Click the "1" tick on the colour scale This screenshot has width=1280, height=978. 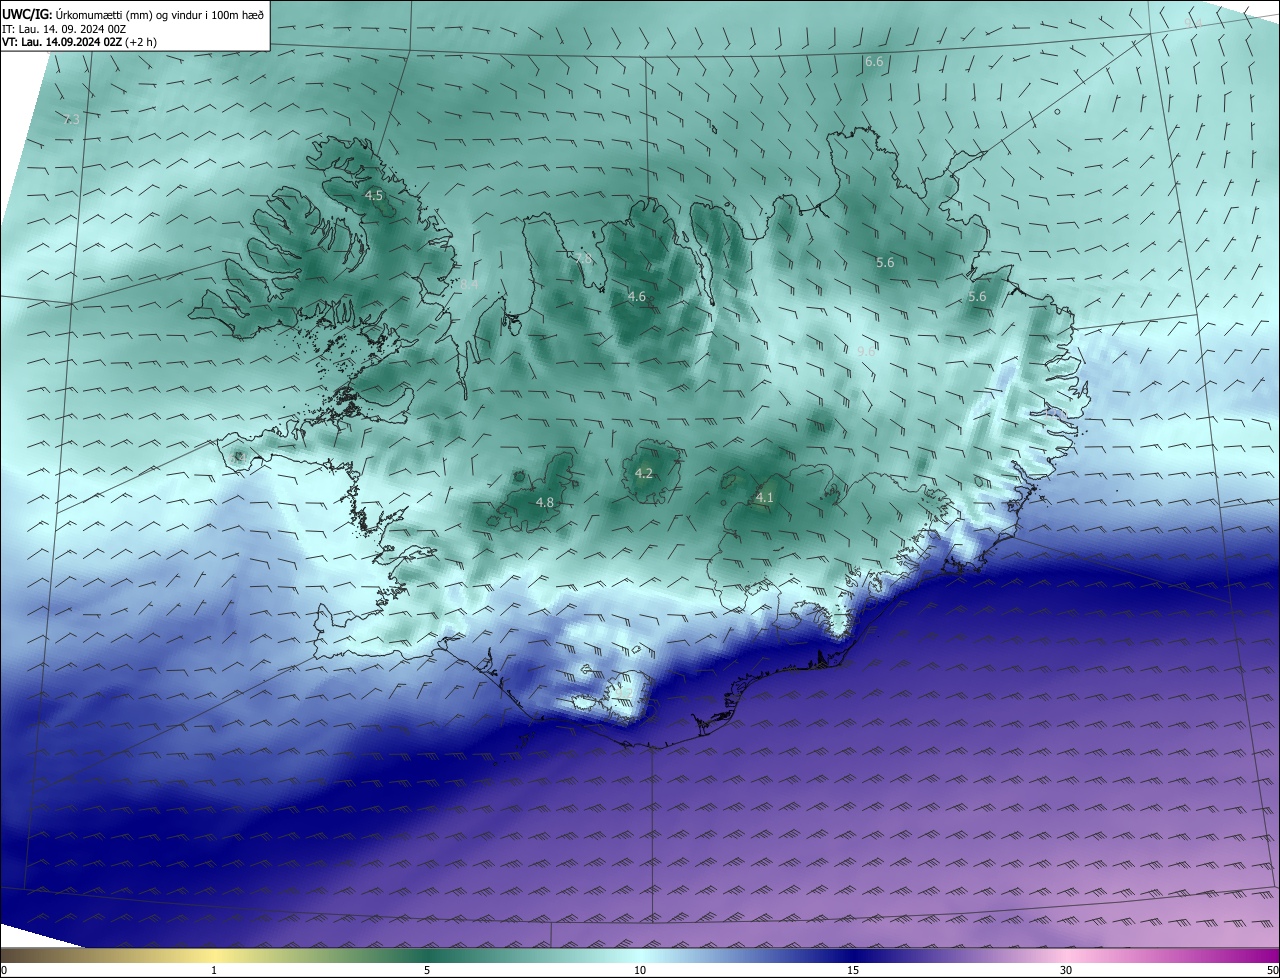click(214, 970)
